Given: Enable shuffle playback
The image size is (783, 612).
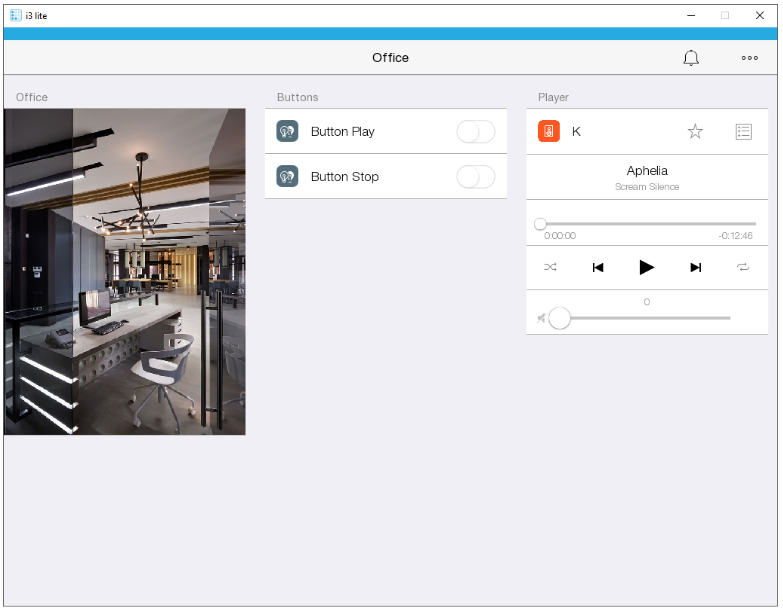Looking at the screenshot, I should coord(551,267).
